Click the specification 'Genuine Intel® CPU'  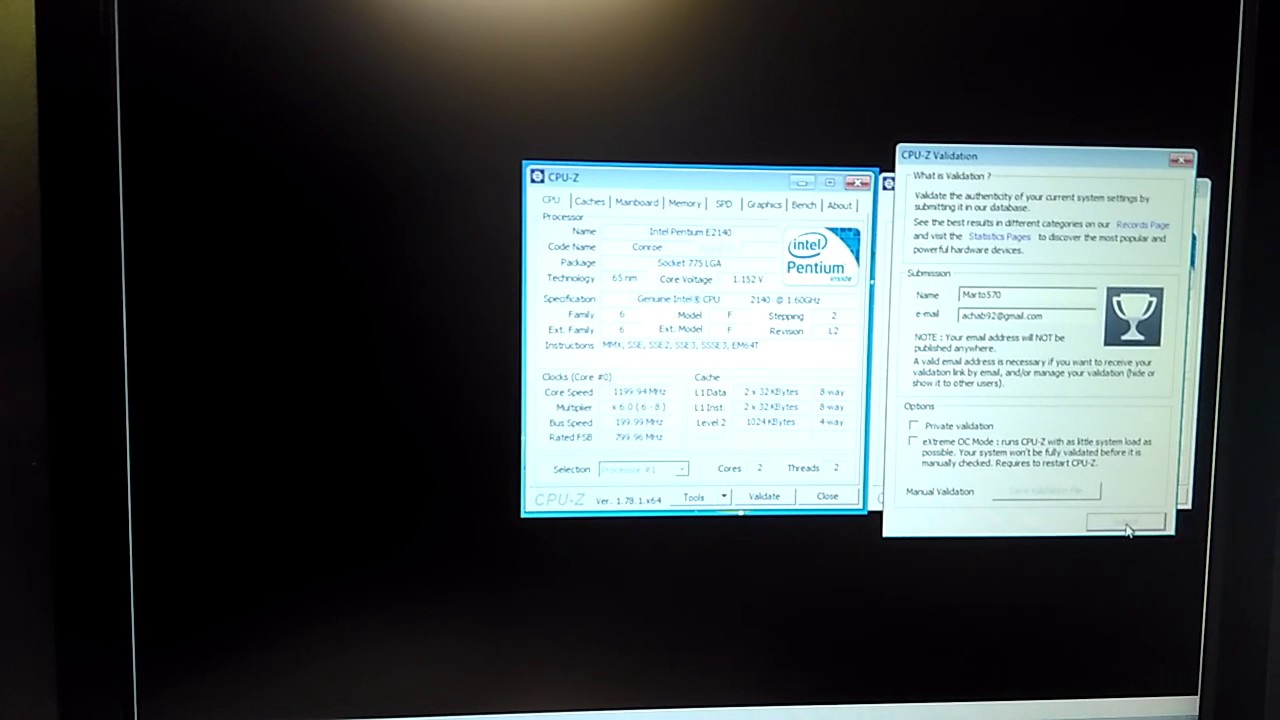pos(678,299)
